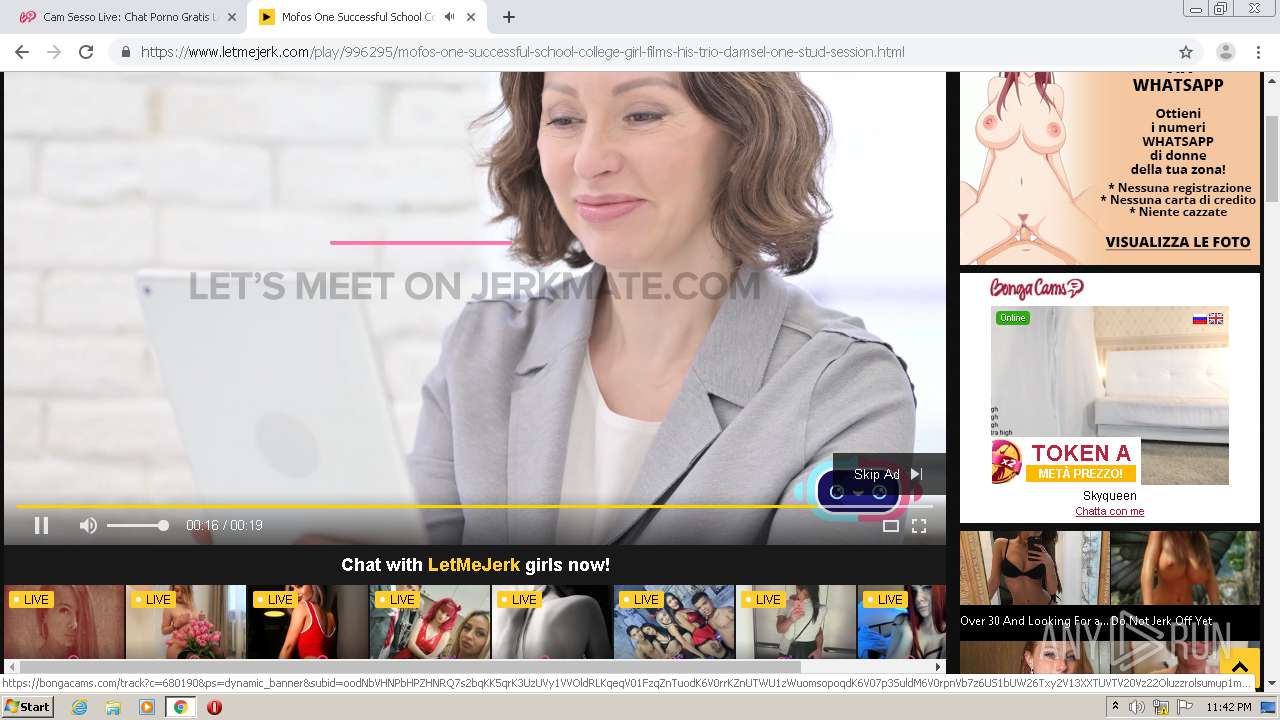Enter fullscreen from the player controls

click(919, 526)
